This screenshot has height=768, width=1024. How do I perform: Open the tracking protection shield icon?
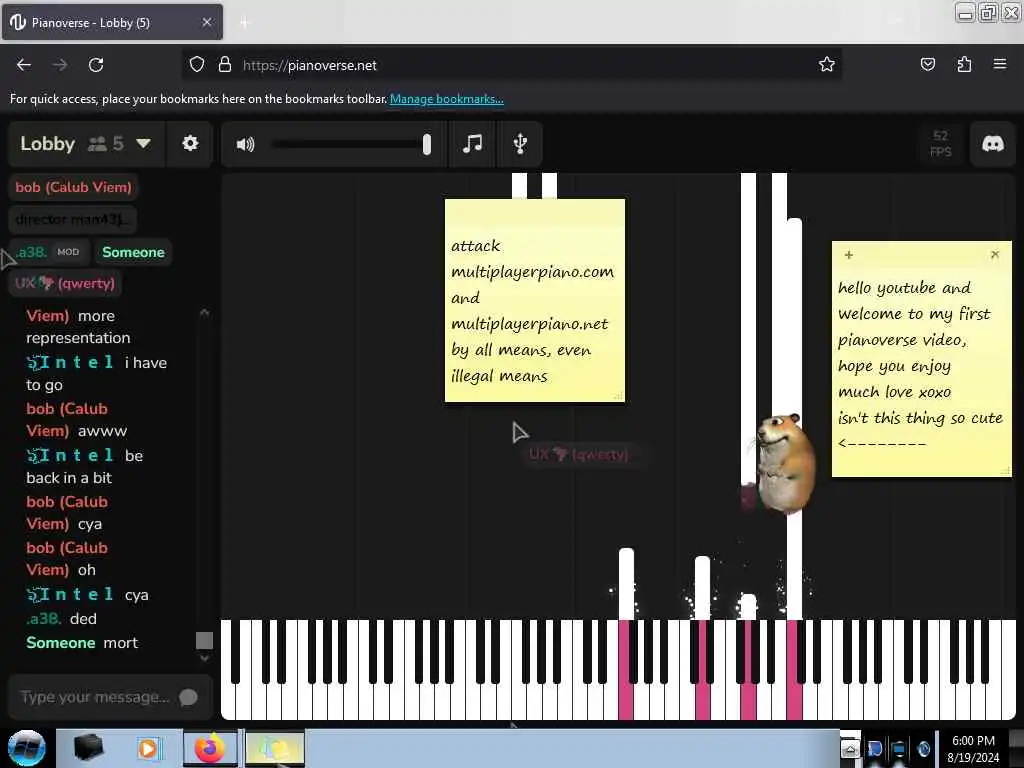point(197,64)
